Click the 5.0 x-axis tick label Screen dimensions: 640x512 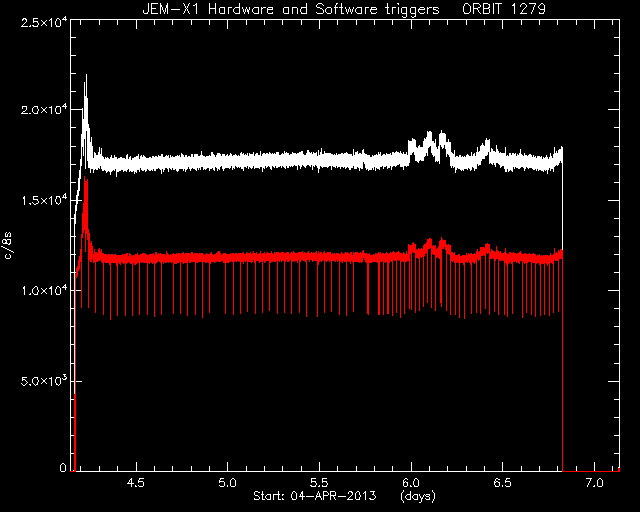228,483
